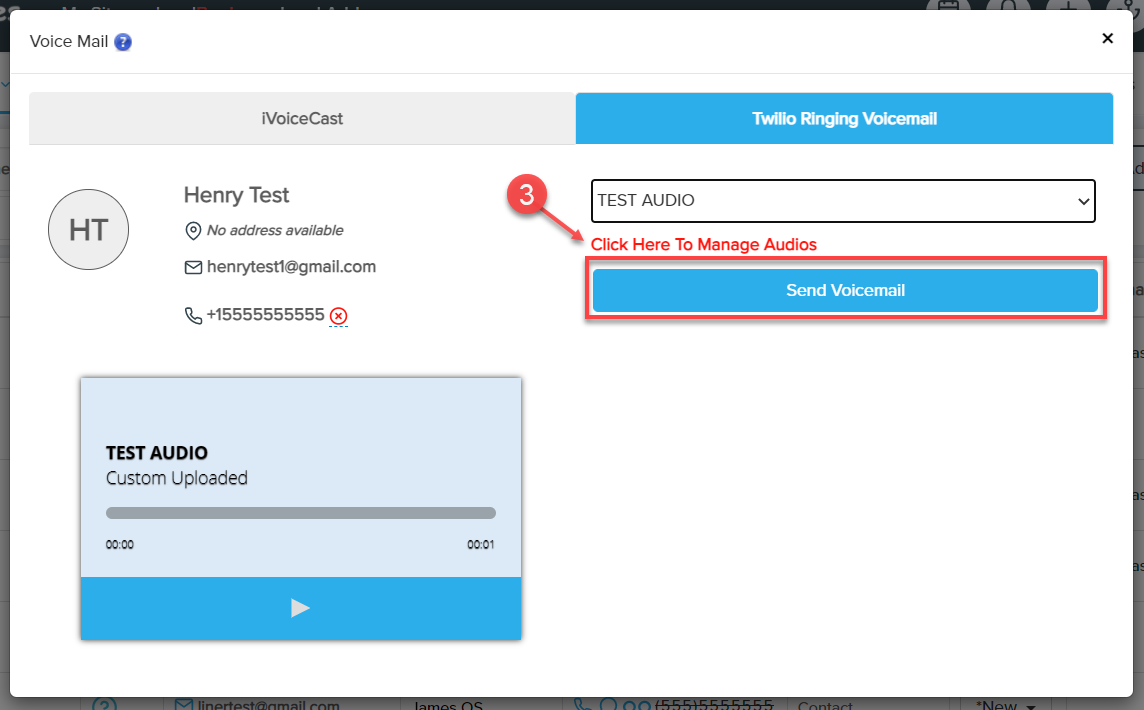Remove phone number with red X icon

click(338, 317)
